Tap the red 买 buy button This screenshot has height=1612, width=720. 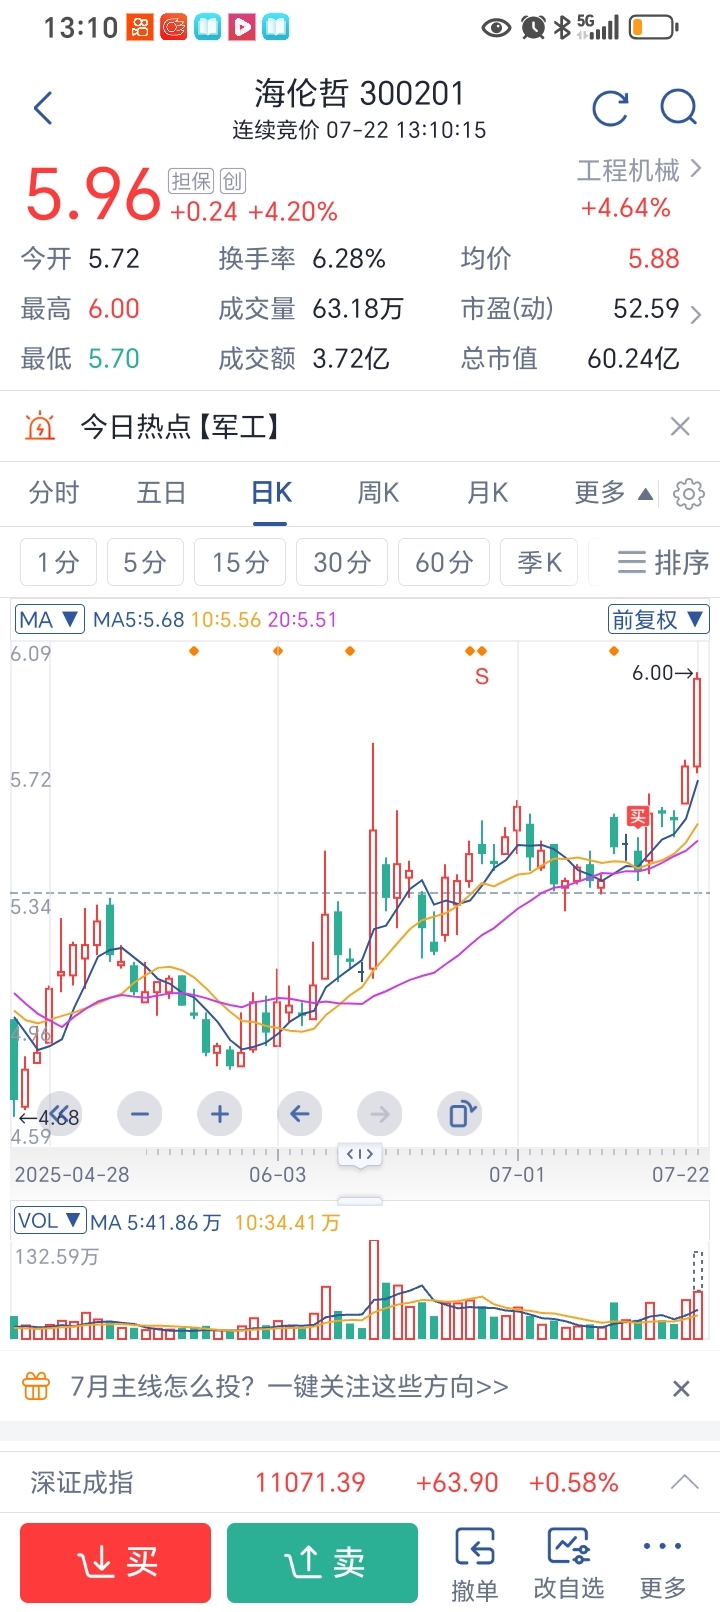tap(115, 1562)
